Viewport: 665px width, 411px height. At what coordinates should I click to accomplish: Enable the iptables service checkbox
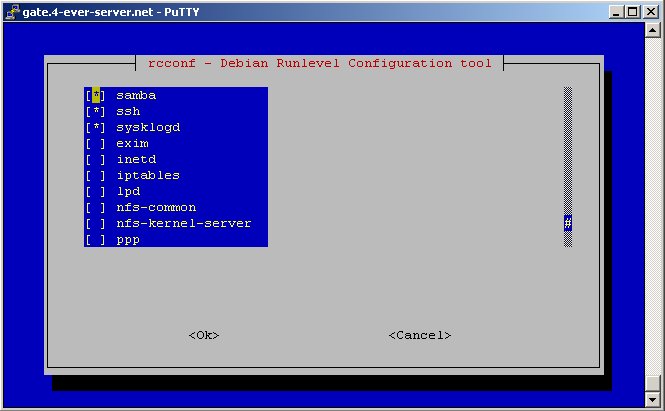(96, 176)
